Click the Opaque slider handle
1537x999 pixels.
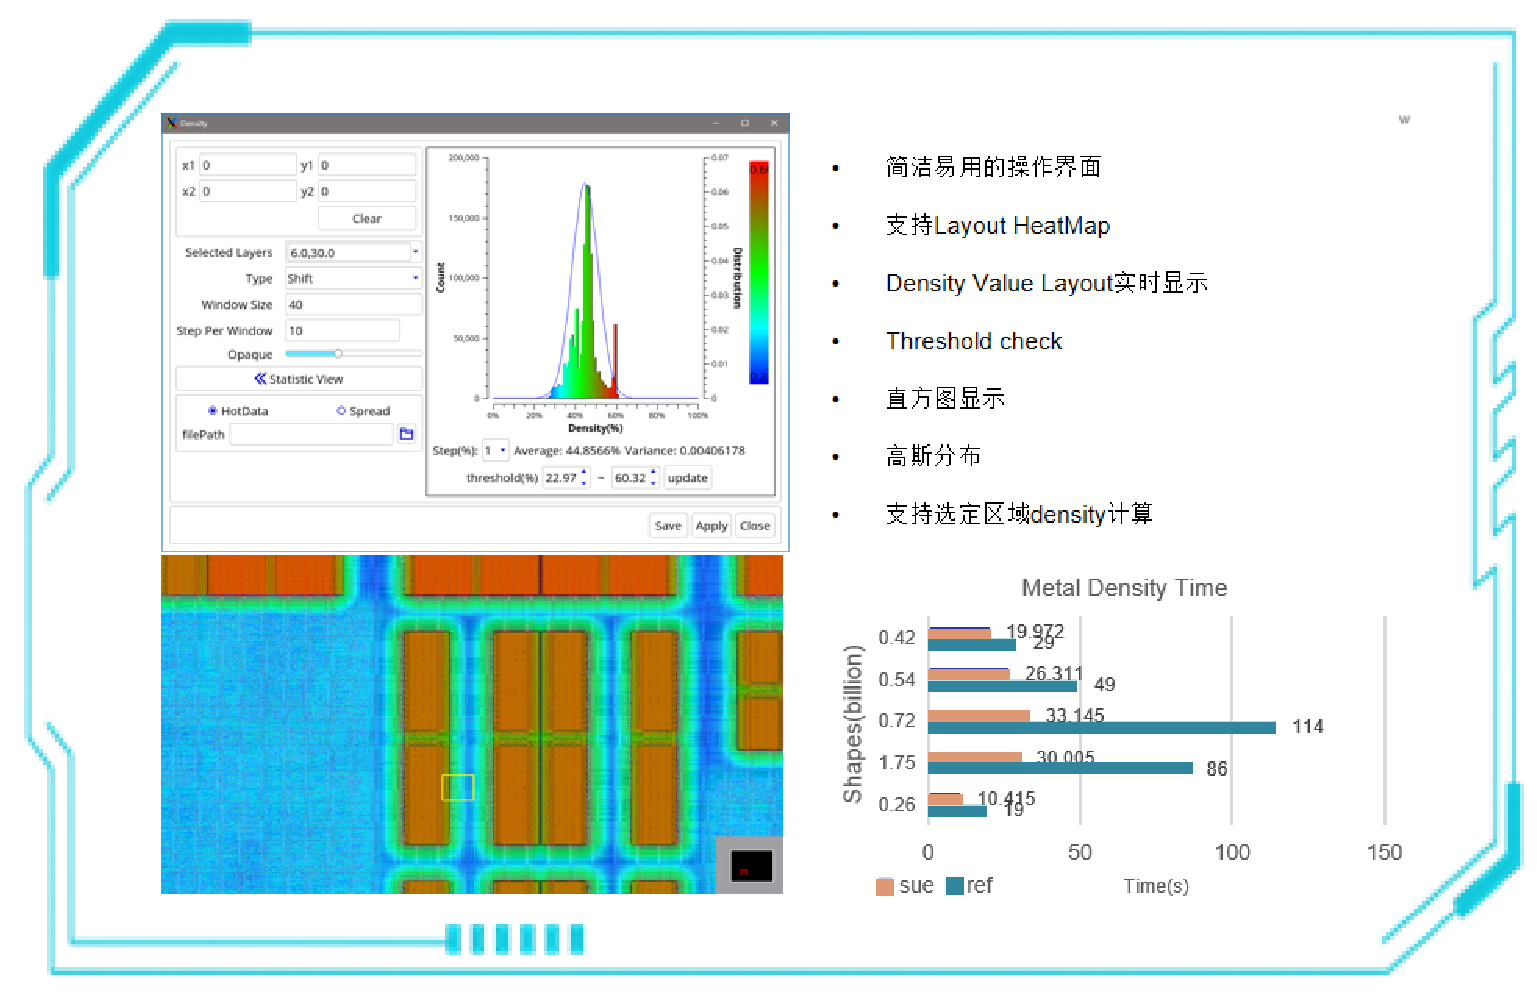(x=338, y=354)
